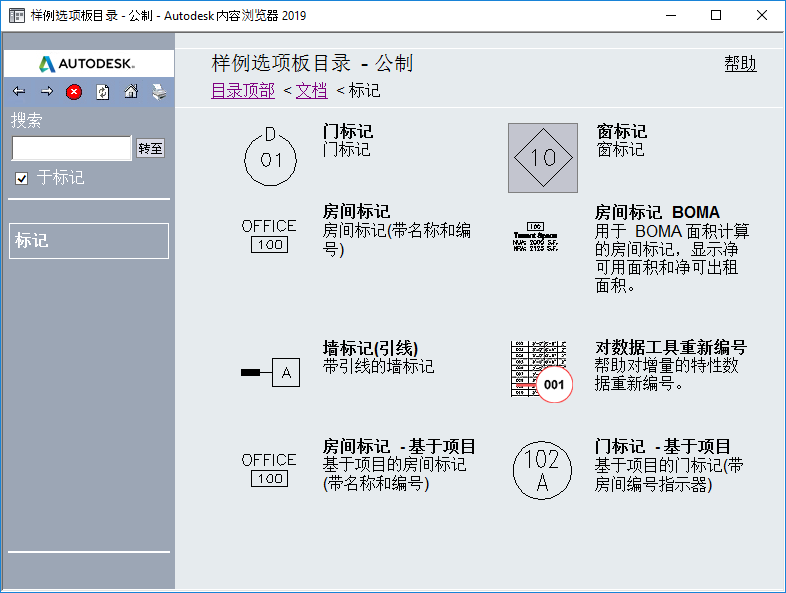The height and width of the screenshot is (593, 786).
Task: Select the 门标记 D 01 thumbnail
Action: [270, 156]
